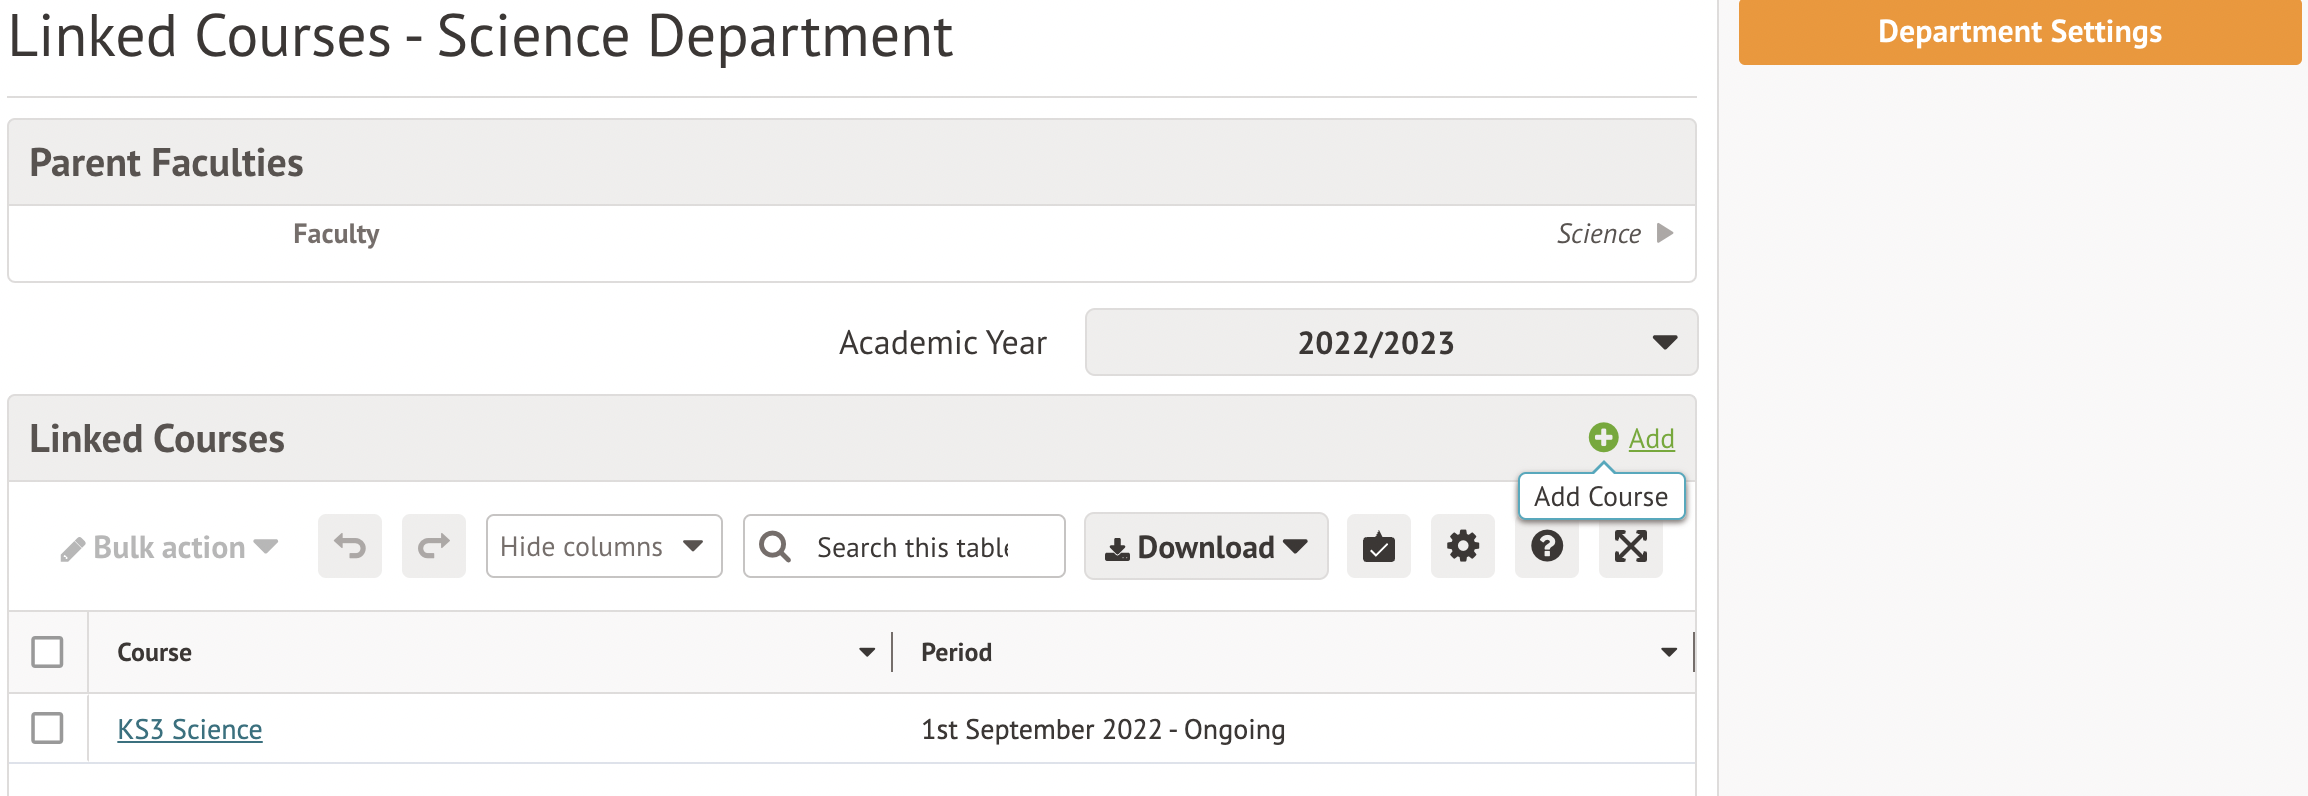Screen dimensions: 2308x796
Task: Open Bulk action menu
Action: click(169, 547)
